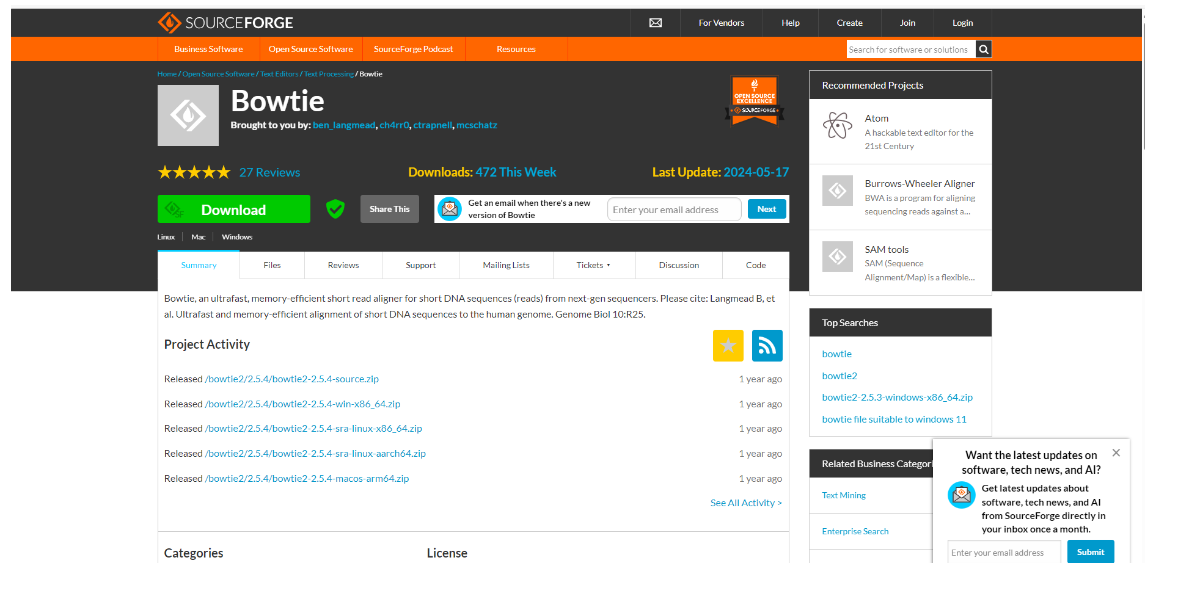Click the Atom project icon

pyautogui.click(x=837, y=125)
